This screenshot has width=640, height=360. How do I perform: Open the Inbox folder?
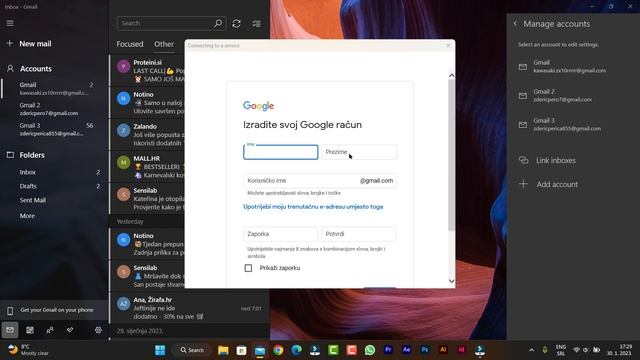54,172
